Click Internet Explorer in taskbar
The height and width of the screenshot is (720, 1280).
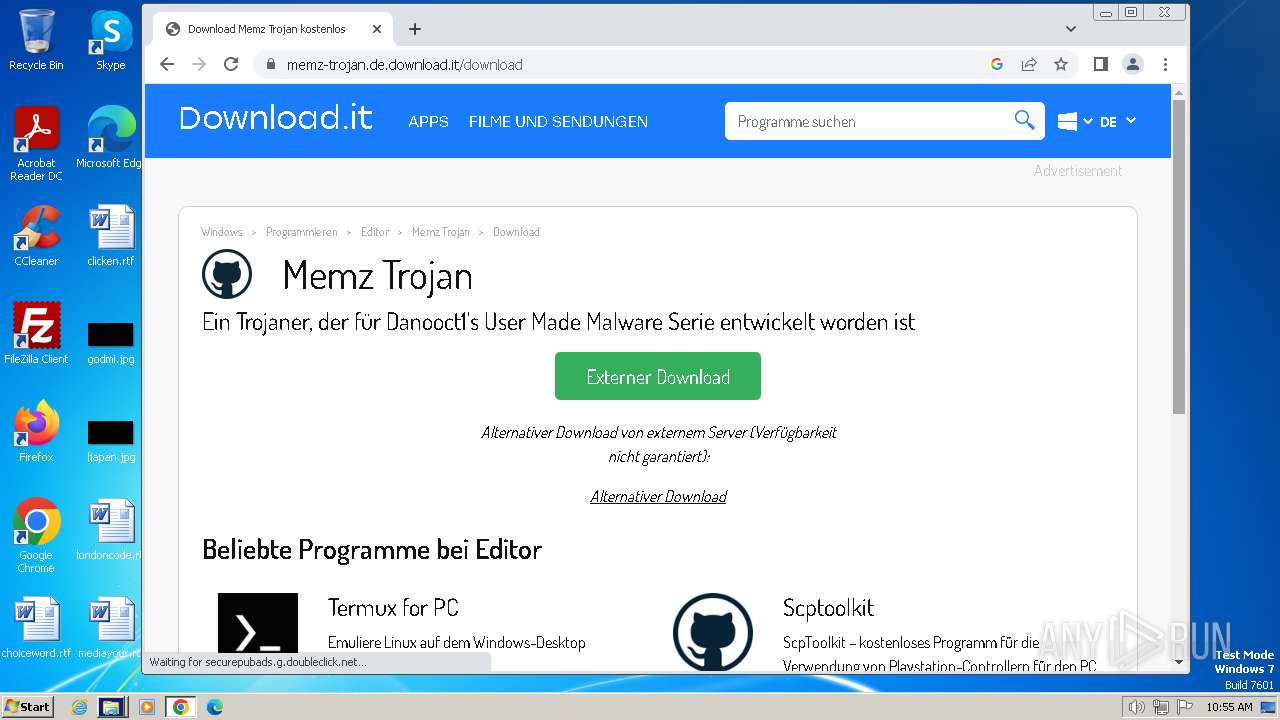coord(80,707)
